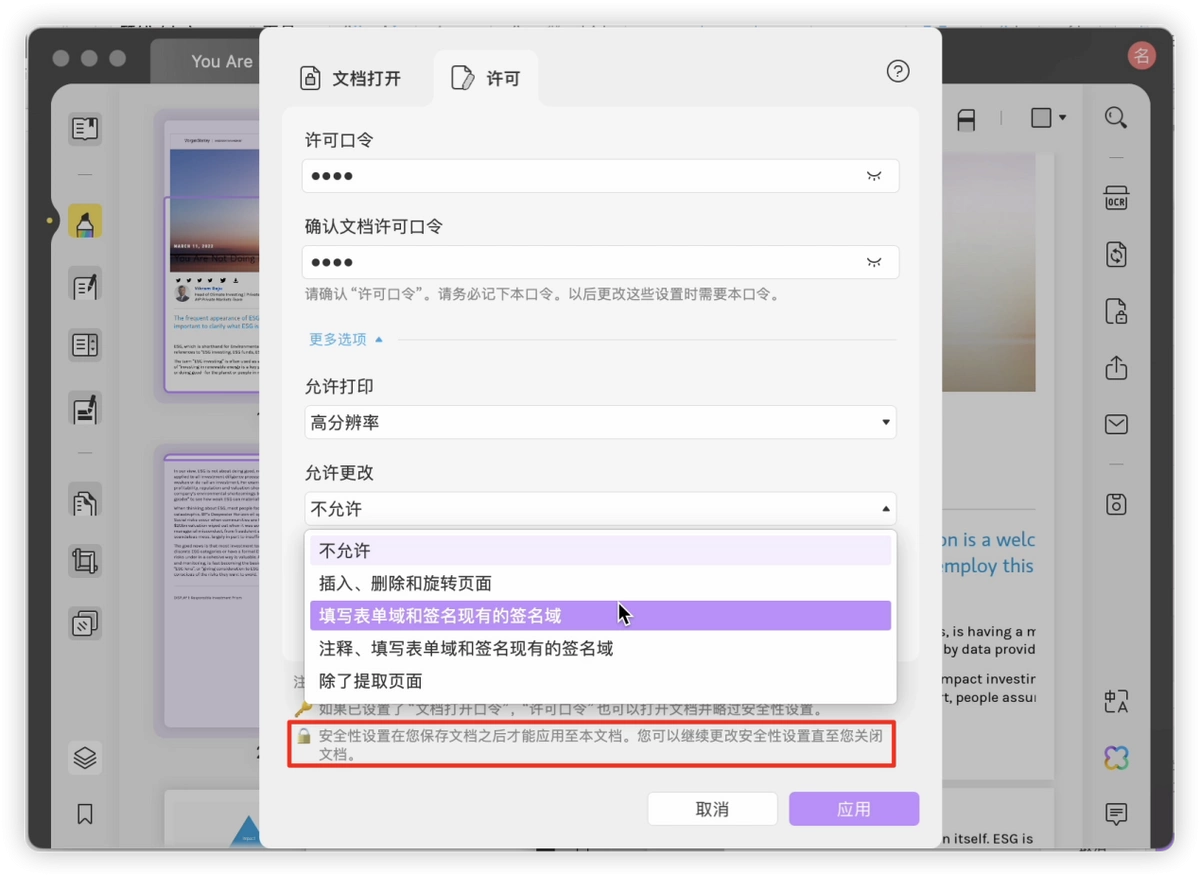Screen dimensions: 1200x877
Task: Open the translate tool icon
Action: (x=1116, y=702)
